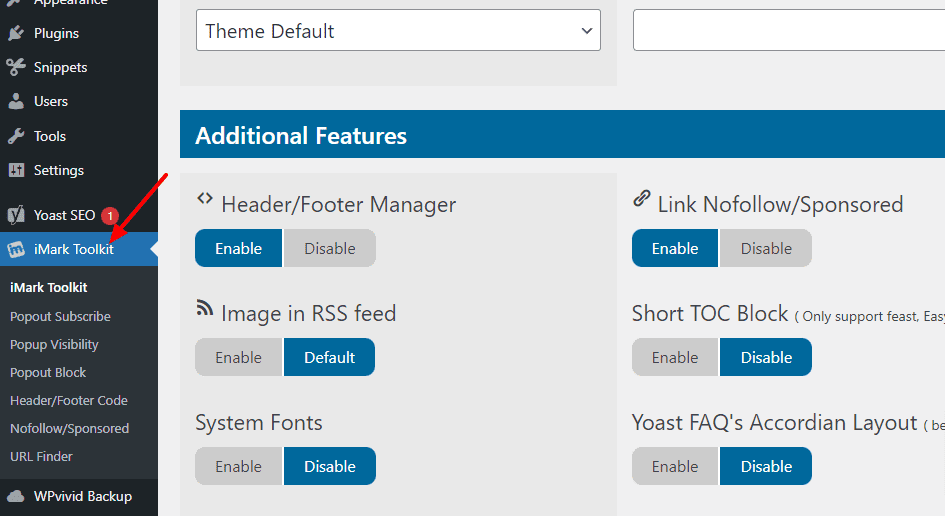Click the Additional Features heading
This screenshot has width=945, height=516.
pyautogui.click(x=301, y=136)
